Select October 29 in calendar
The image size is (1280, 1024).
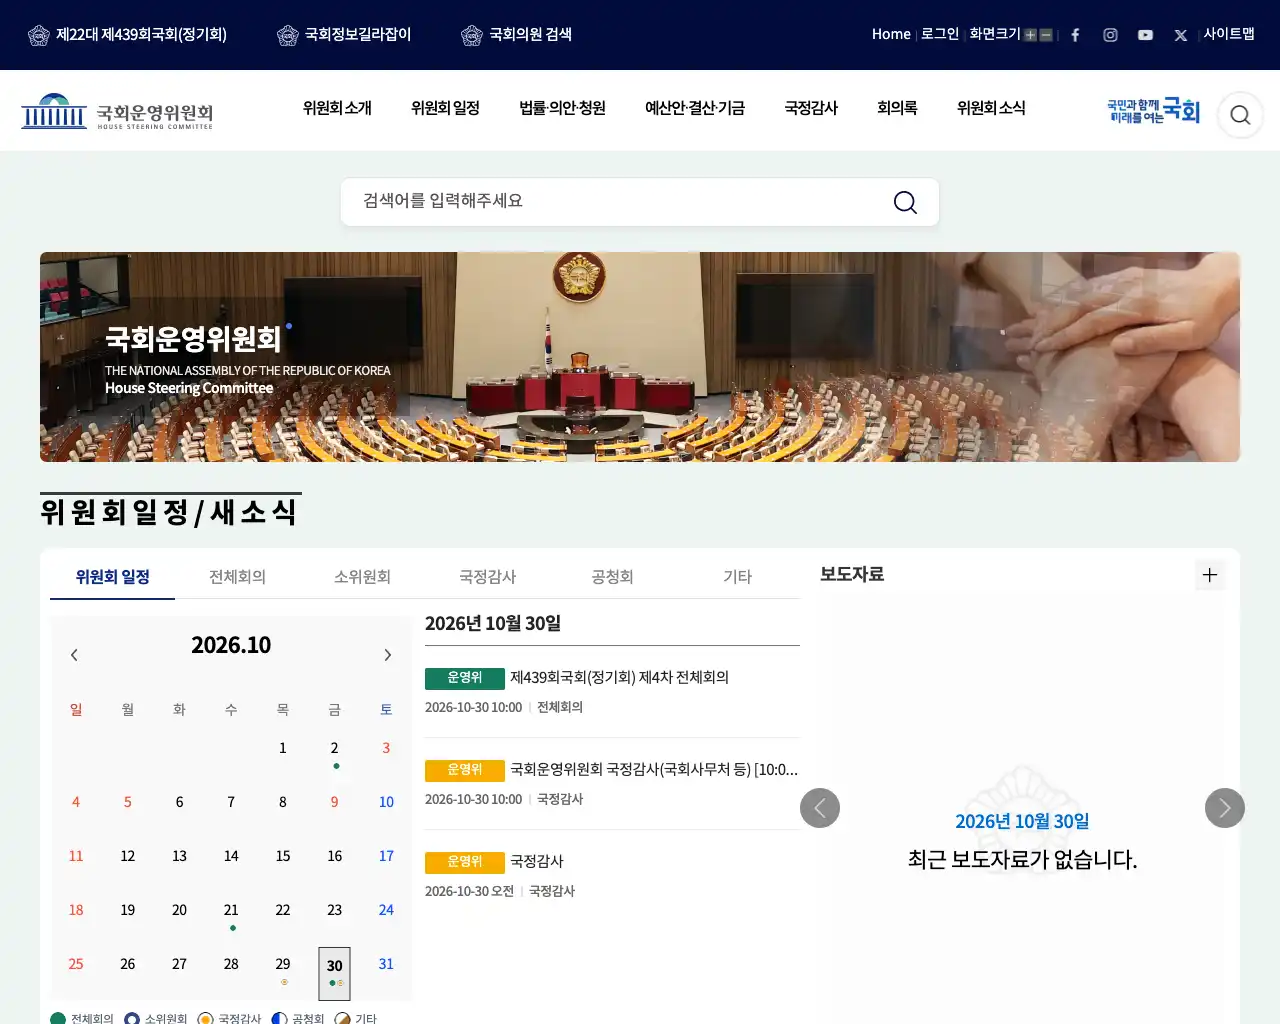tap(283, 965)
